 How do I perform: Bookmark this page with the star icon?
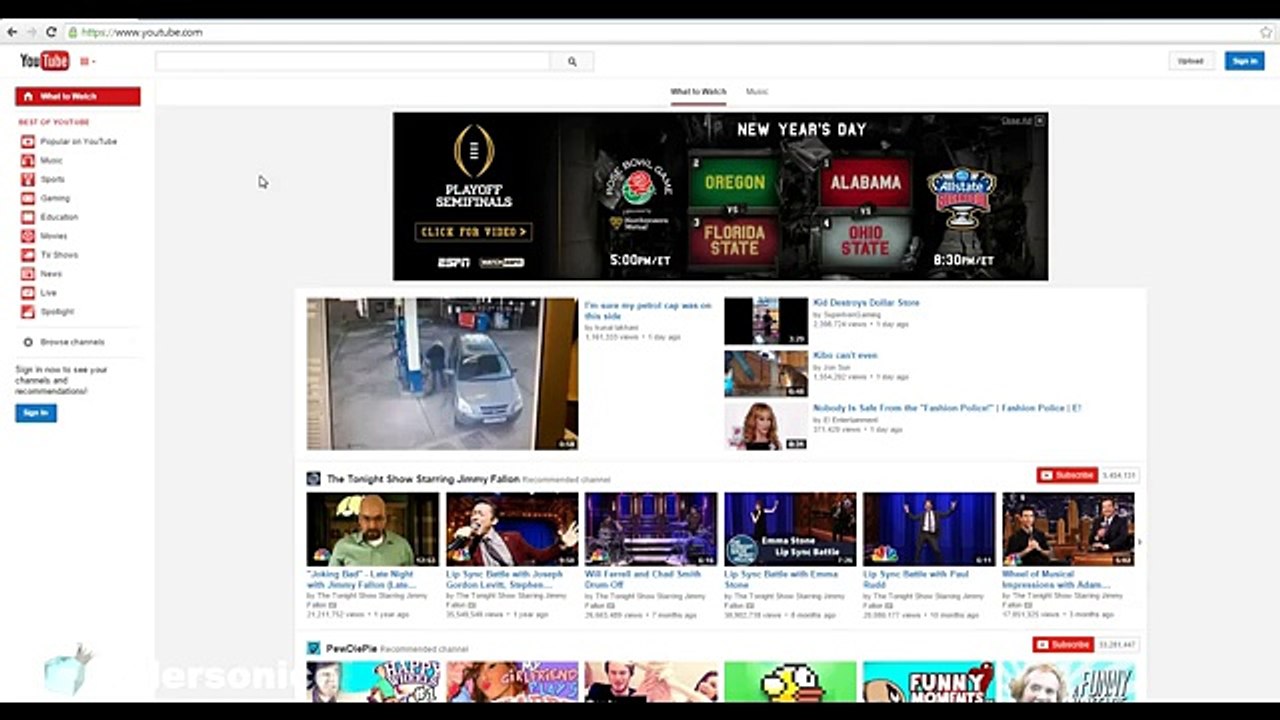(x=1265, y=32)
